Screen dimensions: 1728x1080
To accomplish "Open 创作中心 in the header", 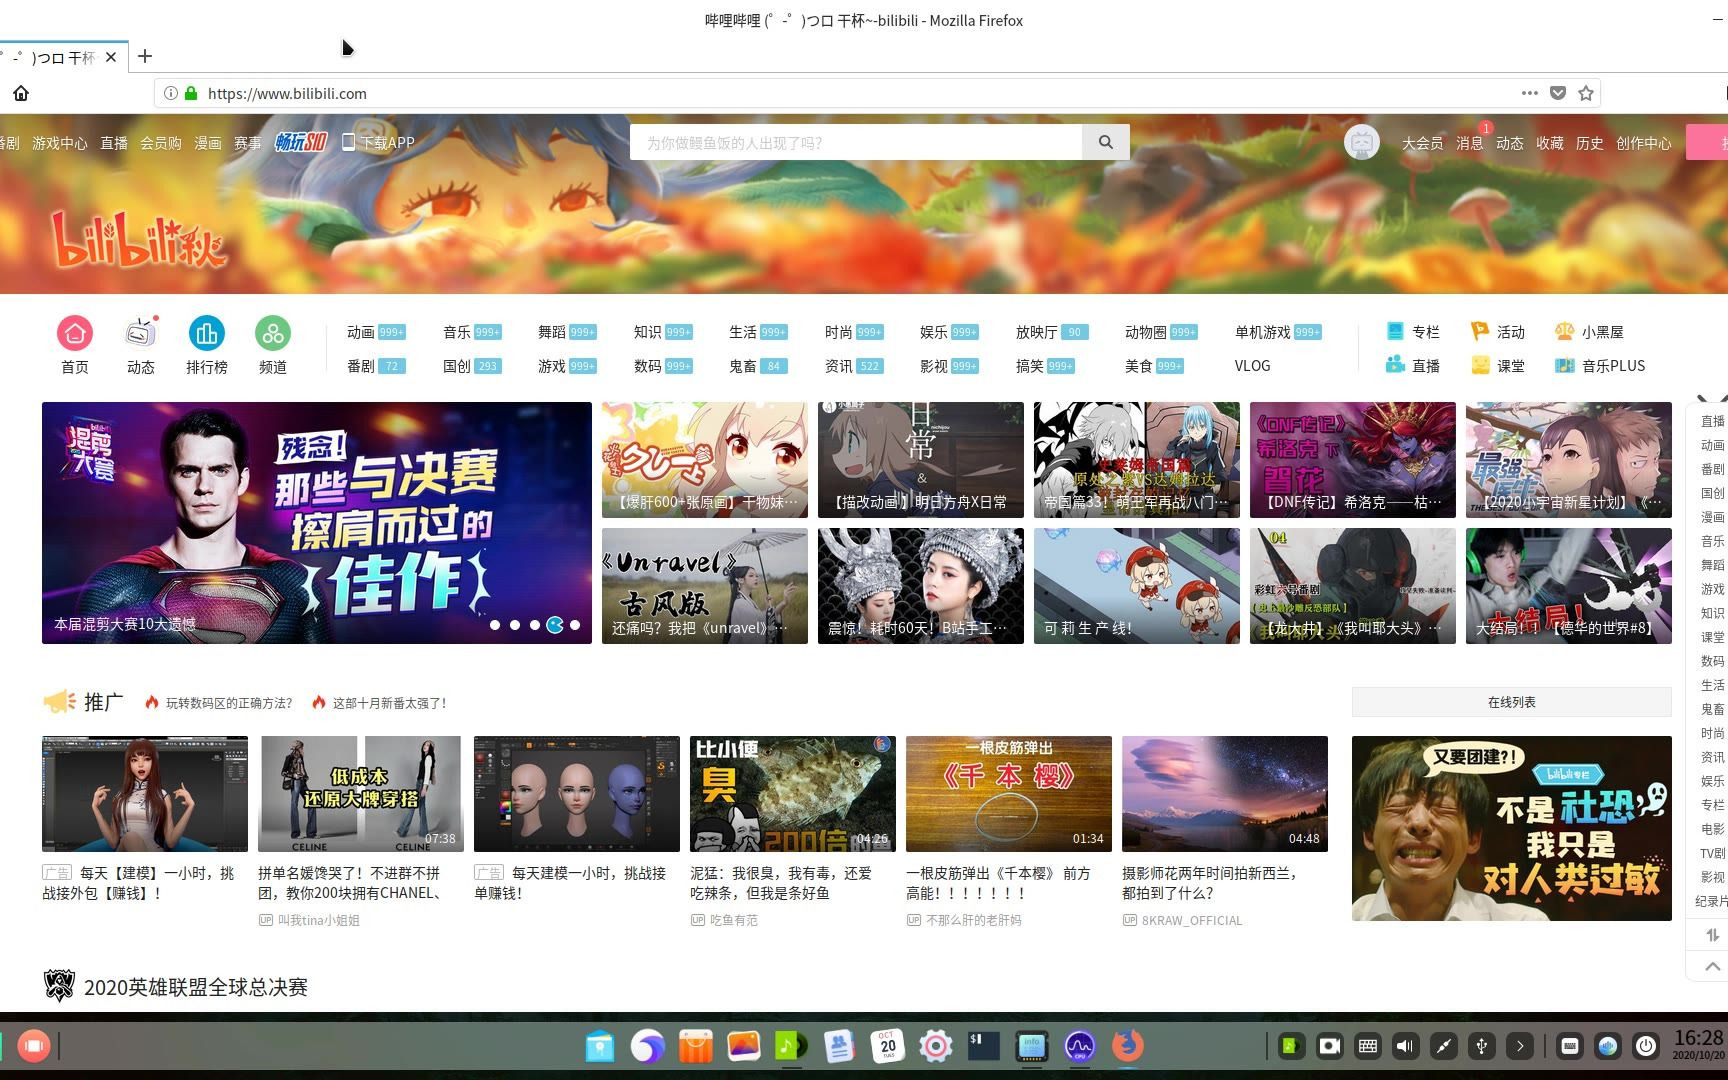I will coord(1643,143).
